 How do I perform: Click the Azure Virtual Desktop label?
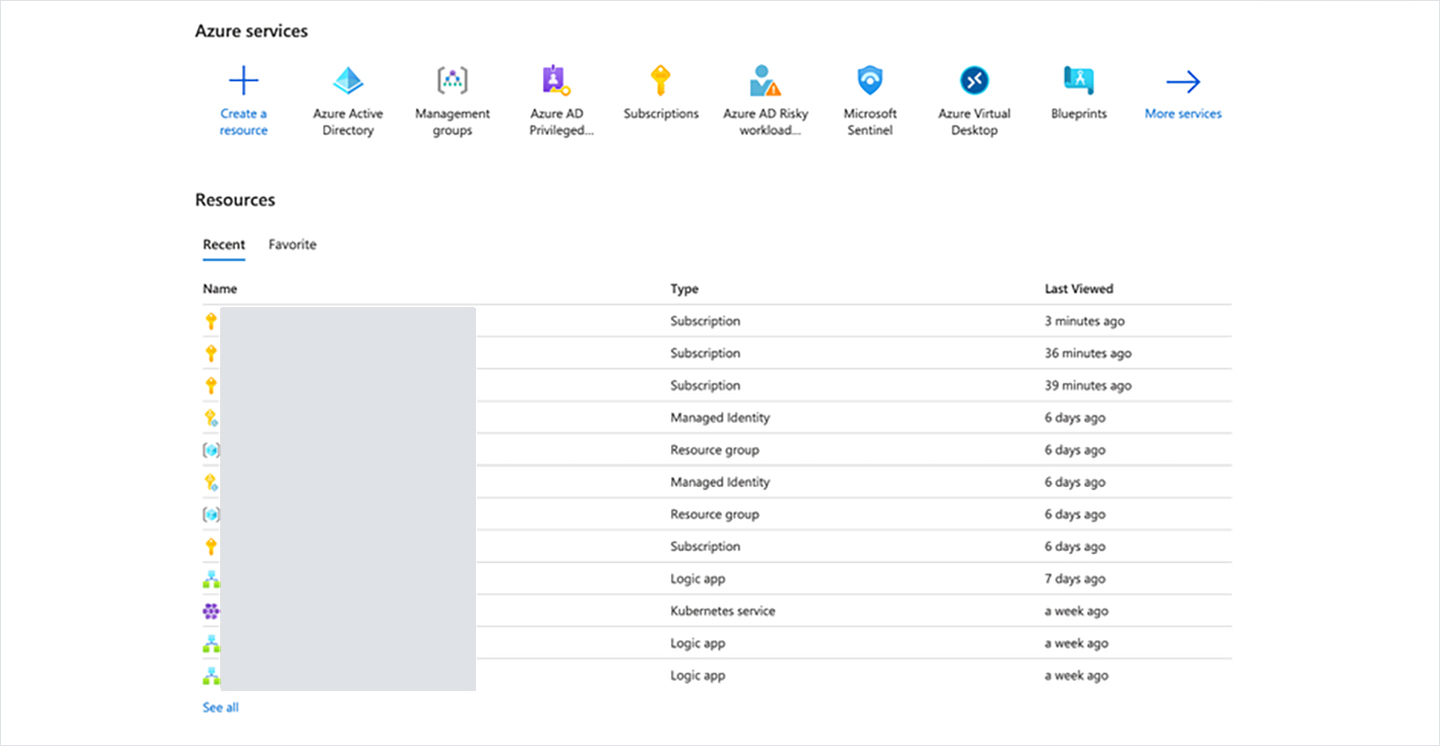point(974,122)
